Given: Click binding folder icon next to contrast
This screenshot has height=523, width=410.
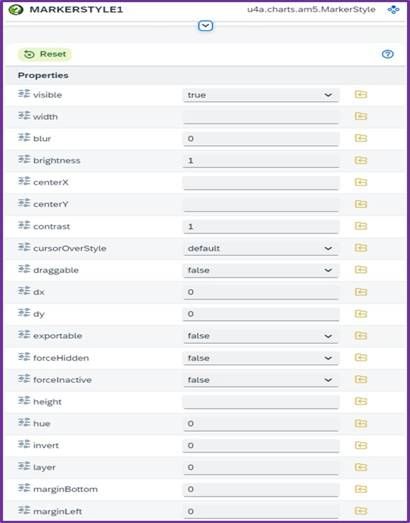Looking at the screenshot, I should click(361, 226).
